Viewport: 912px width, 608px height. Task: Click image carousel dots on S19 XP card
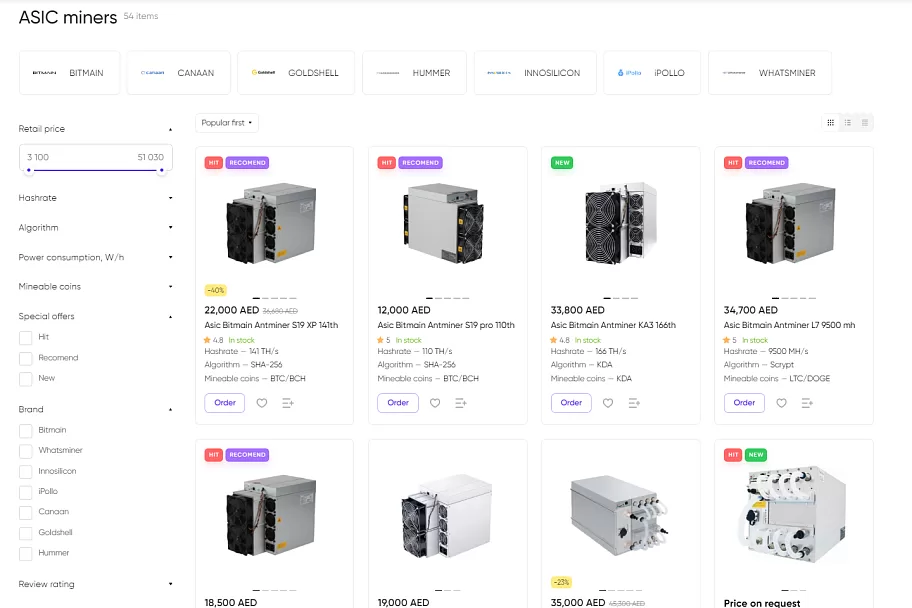(x=274, y=298)
